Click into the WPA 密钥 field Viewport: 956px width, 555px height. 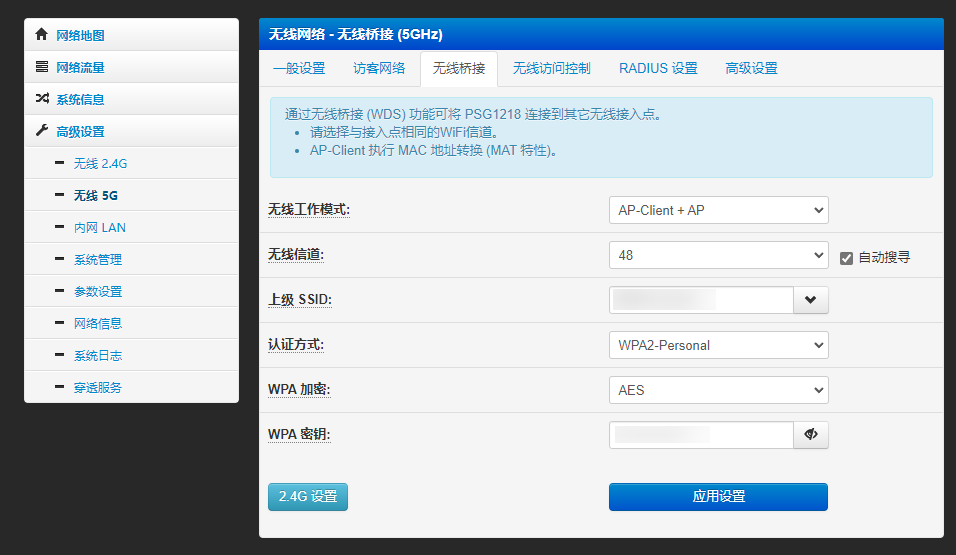click(700, 435)
